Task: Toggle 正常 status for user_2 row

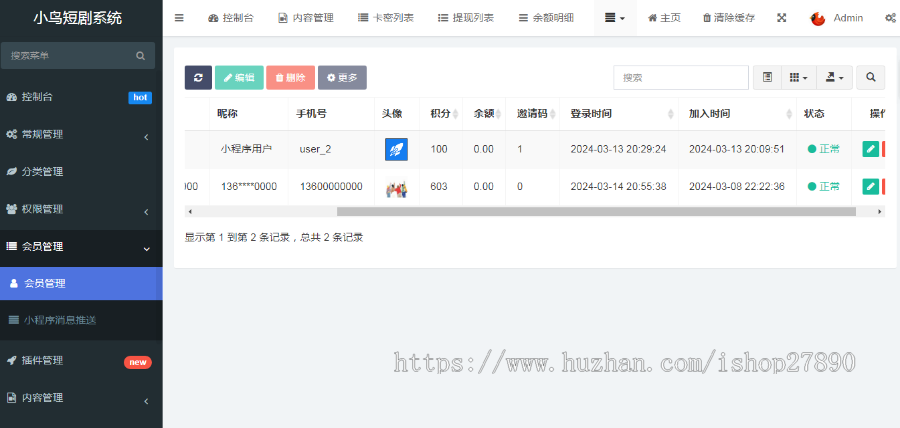Action: pos(824,149)
